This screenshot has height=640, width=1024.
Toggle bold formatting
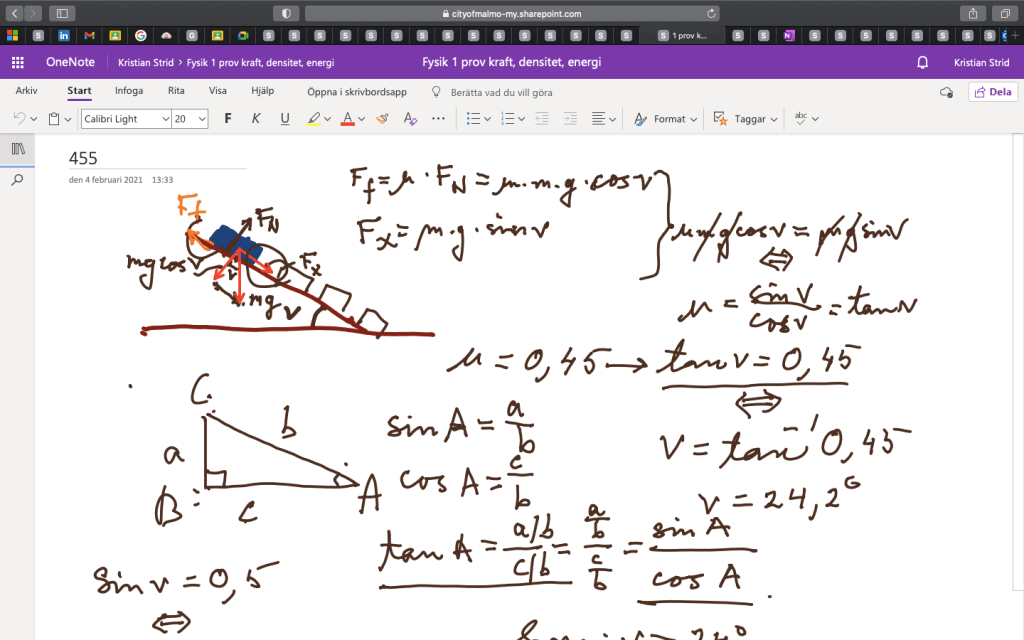tap(228, 118)
